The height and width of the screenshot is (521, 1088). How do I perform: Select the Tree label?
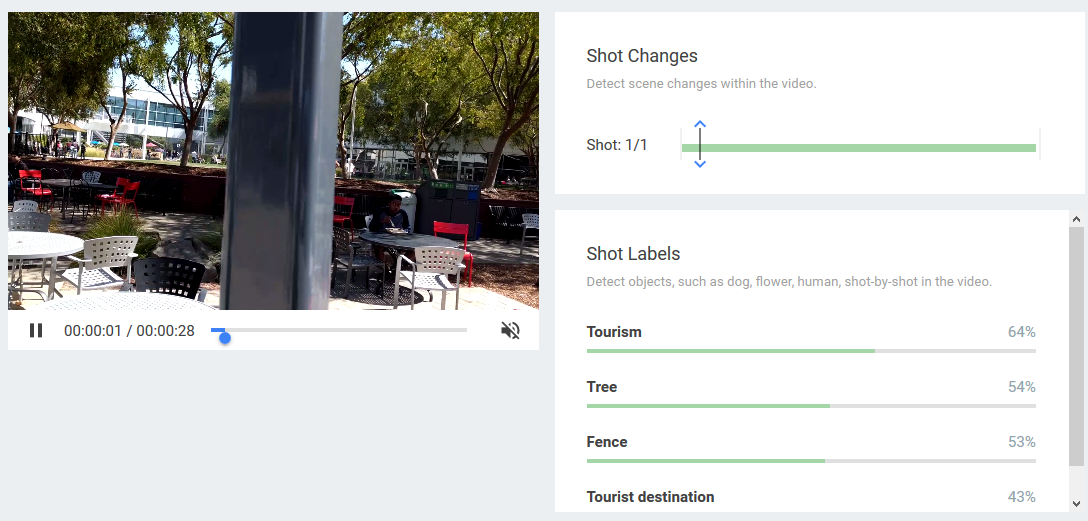[602, 387]
